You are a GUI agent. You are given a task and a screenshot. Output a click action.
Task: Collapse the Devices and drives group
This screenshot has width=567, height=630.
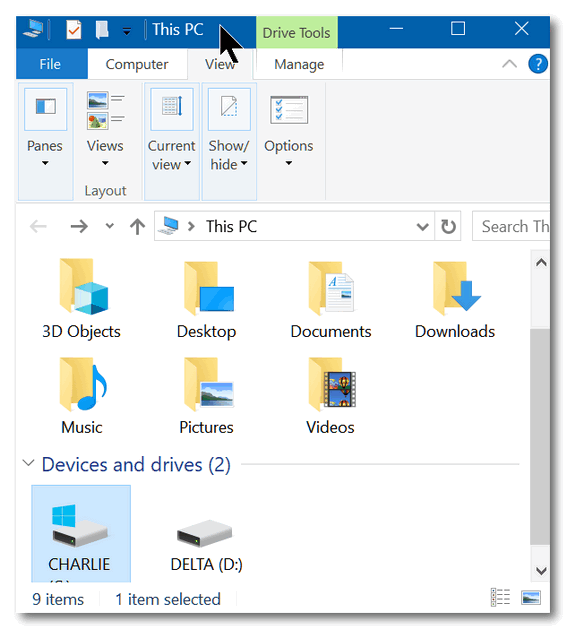pyautogui.click(x=28, y=463)
